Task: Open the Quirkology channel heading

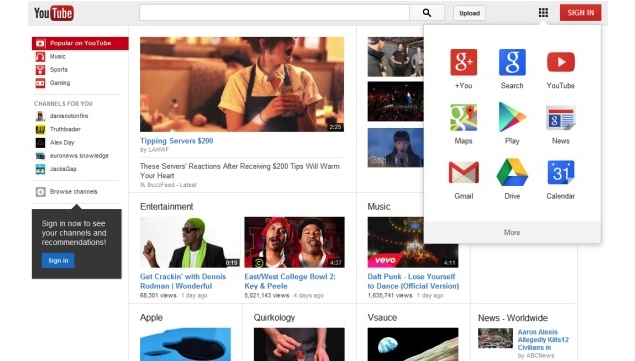Action: click(274, 318)
